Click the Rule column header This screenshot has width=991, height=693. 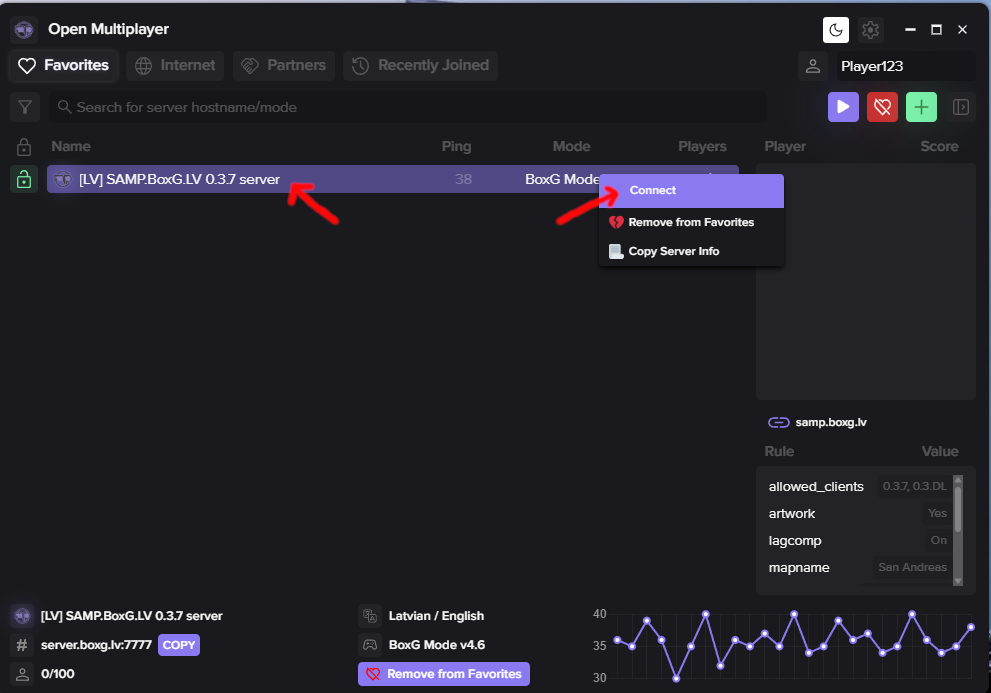[x=779, y=451]
